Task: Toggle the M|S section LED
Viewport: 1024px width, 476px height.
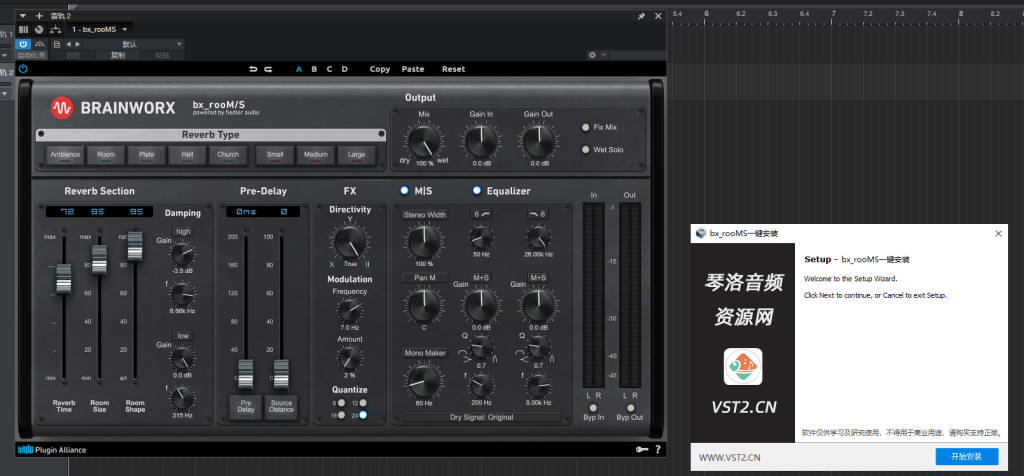Action: [x=404, y=191]
